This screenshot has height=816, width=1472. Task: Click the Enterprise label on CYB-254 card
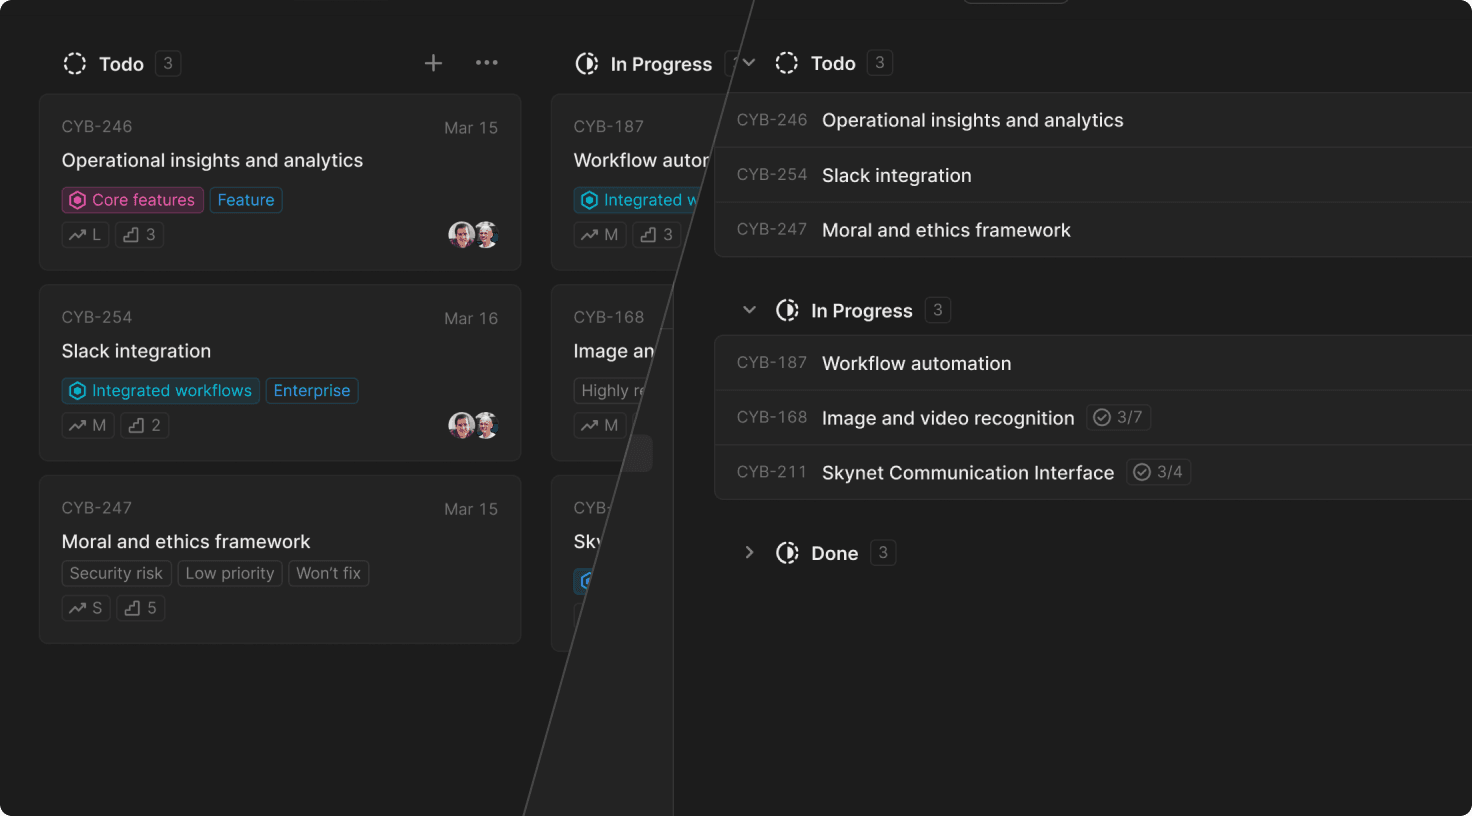[312, 391]
